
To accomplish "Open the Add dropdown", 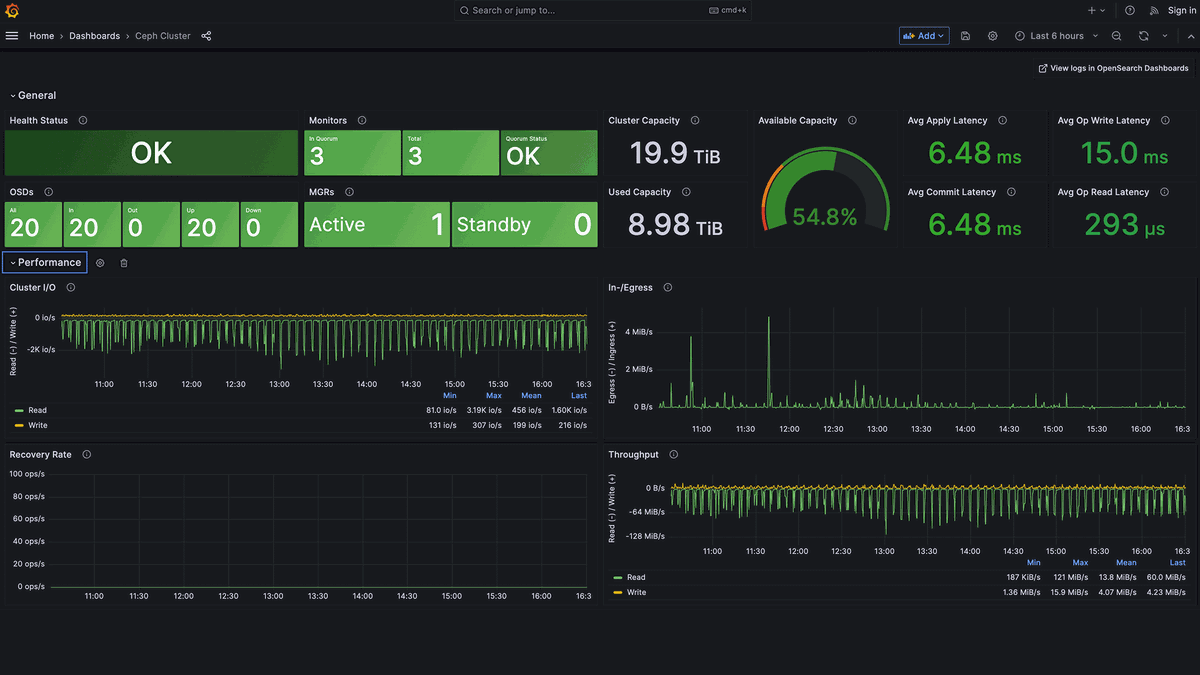I will [x=923, y=36].
